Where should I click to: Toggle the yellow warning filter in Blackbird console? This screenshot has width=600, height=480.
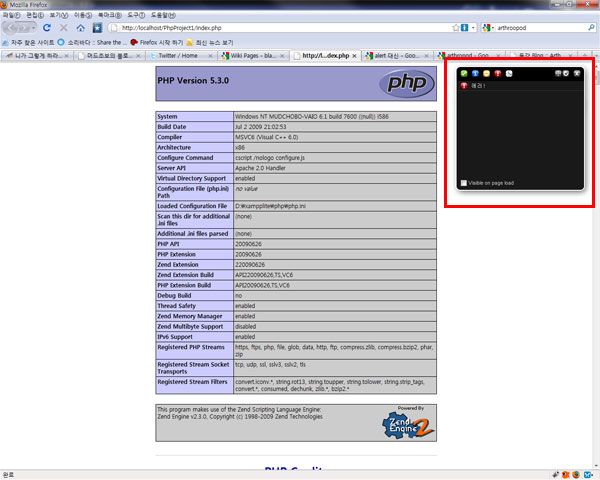(x=486, y=73)
